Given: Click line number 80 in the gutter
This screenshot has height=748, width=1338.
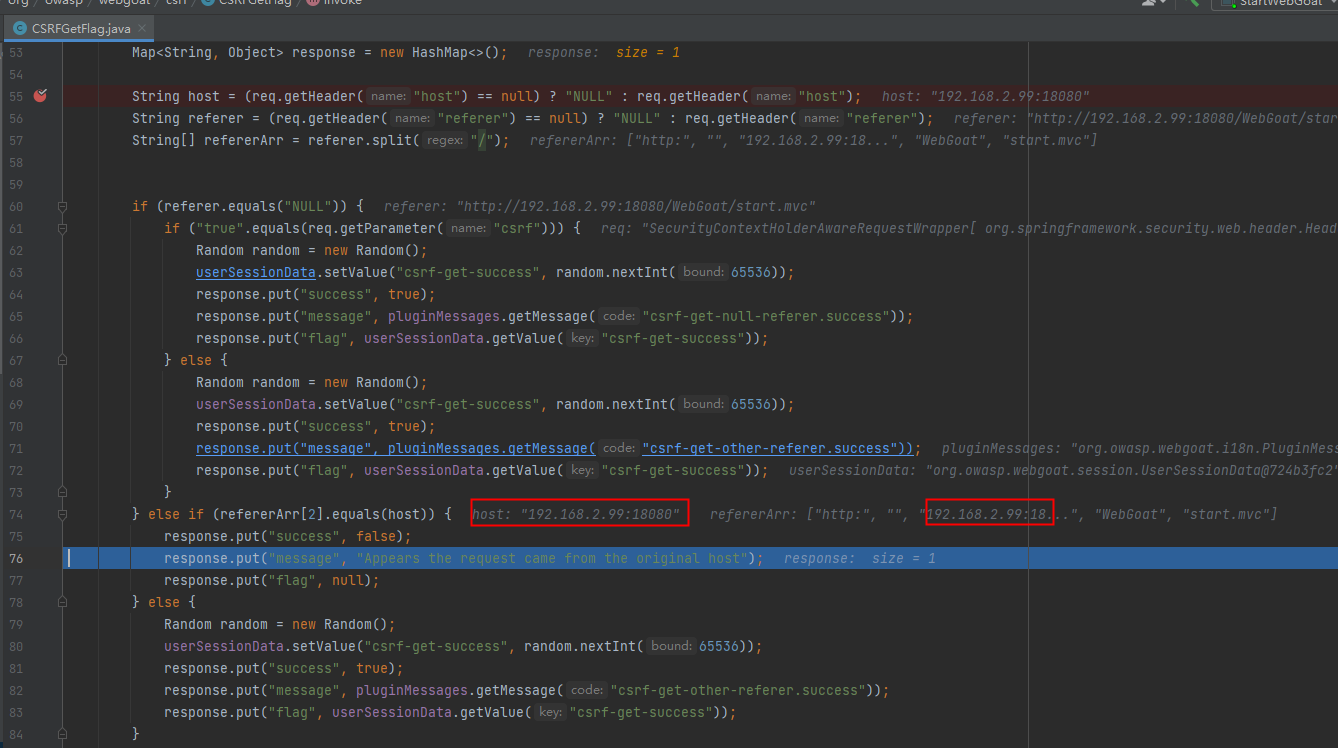Looking at the screenshot, I should 15,646.
